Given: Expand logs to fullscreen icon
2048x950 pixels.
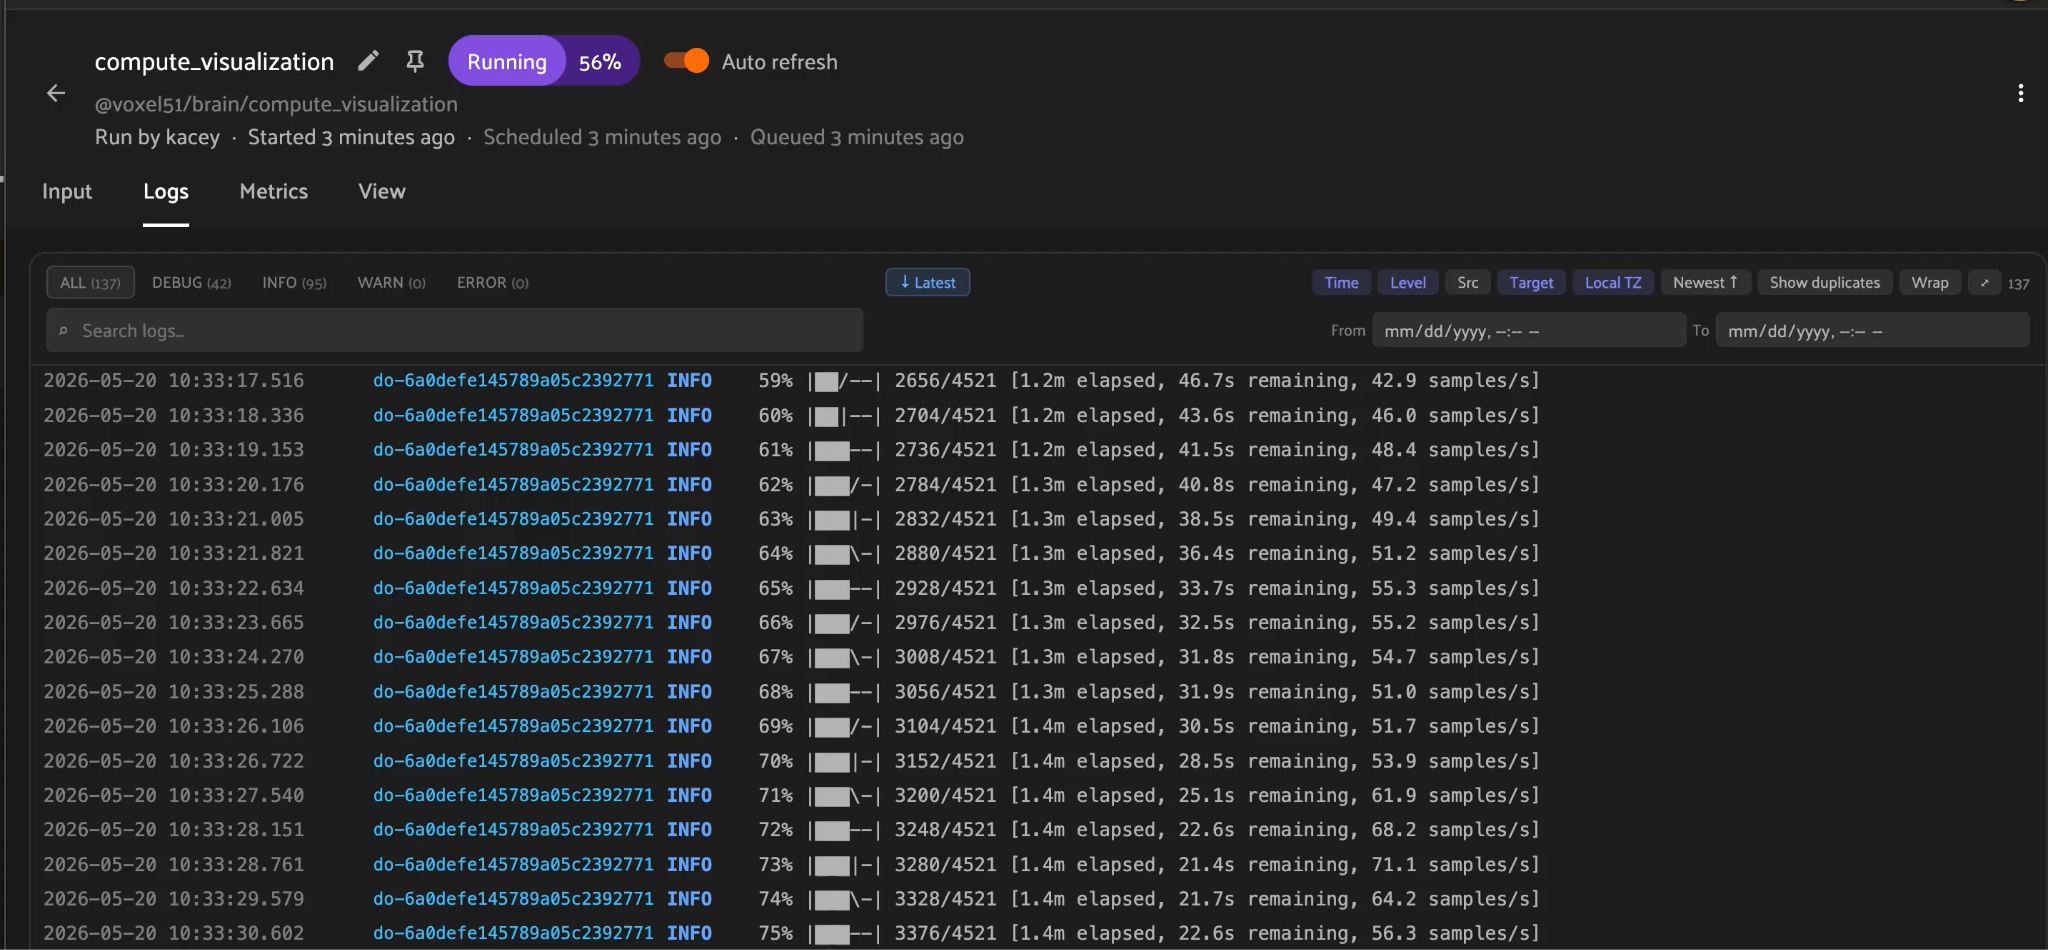Looking at the screenshot, I should coord(1985,283).
